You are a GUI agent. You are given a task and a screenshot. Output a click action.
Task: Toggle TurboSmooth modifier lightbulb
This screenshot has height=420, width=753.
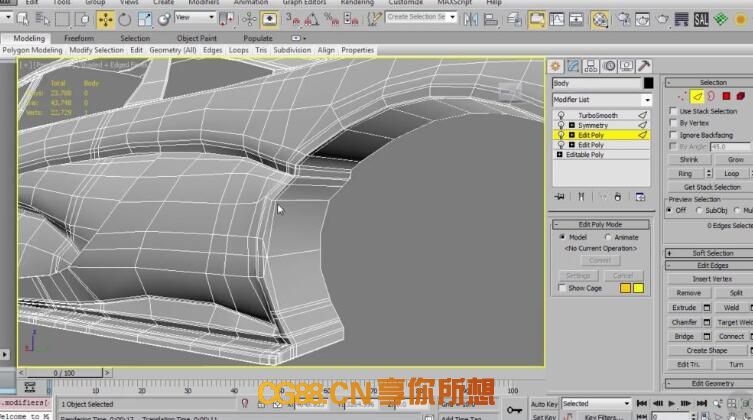coord(561,115)
